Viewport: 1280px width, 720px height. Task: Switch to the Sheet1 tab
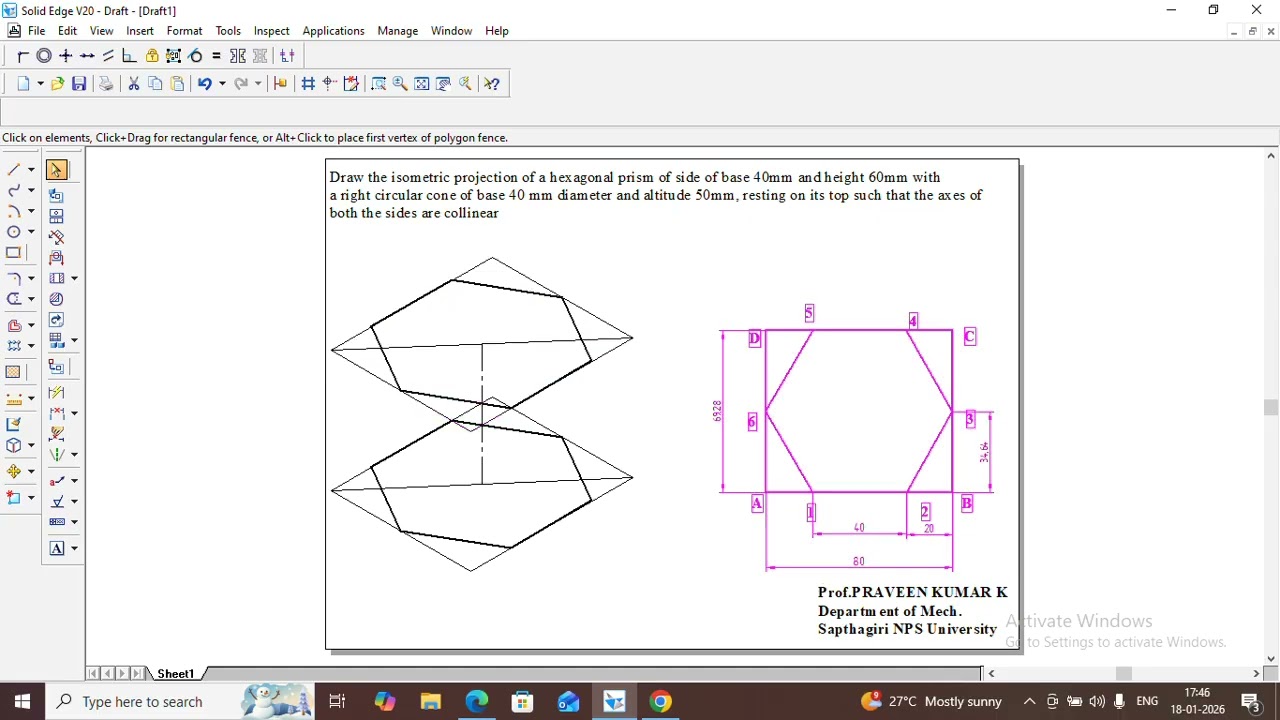coord(175,674)
